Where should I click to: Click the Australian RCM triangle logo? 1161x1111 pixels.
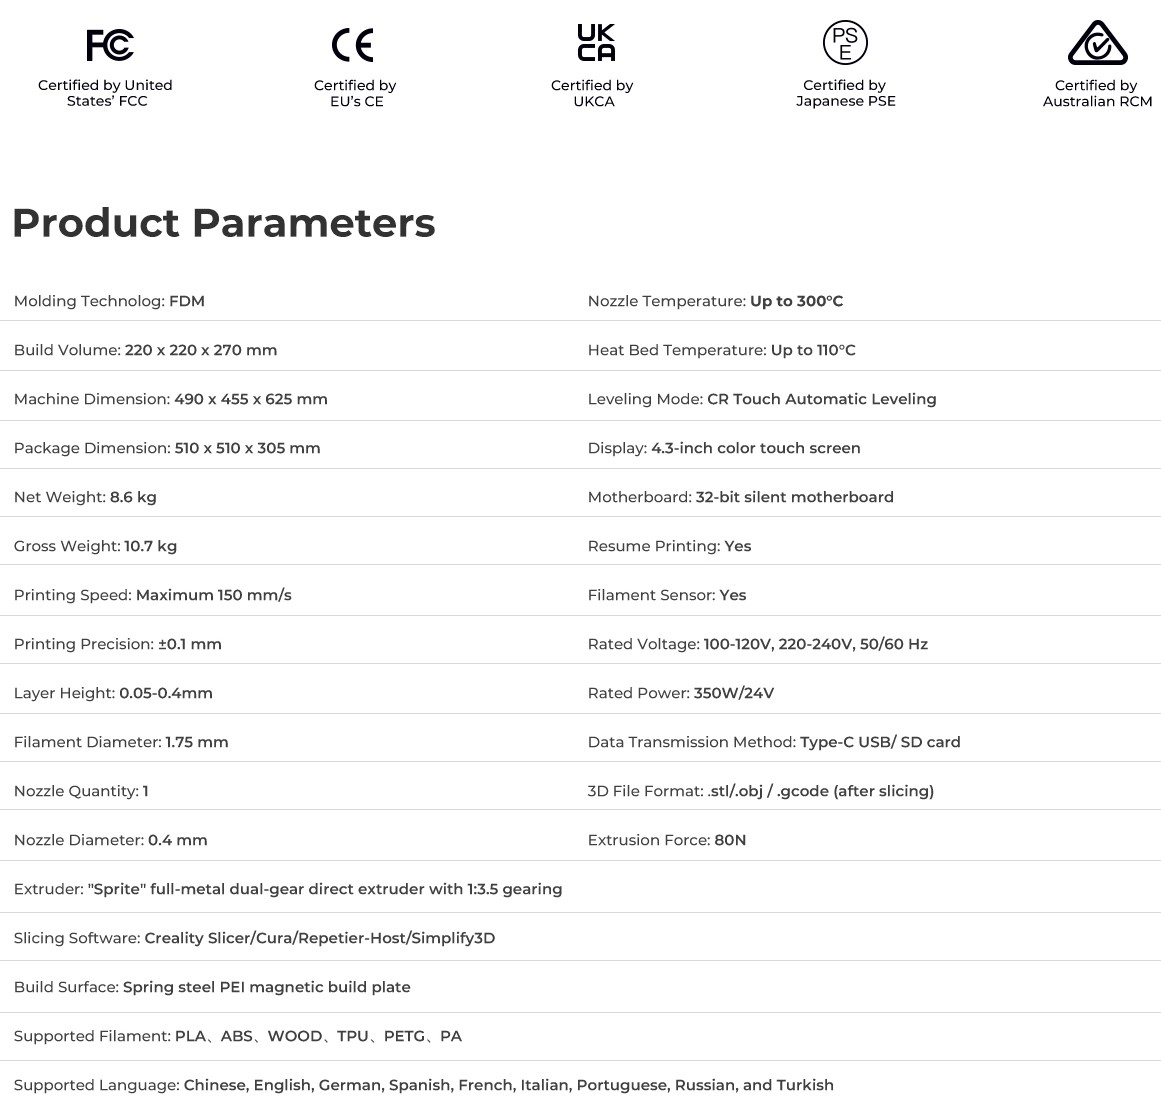[x=1097, y=43]
